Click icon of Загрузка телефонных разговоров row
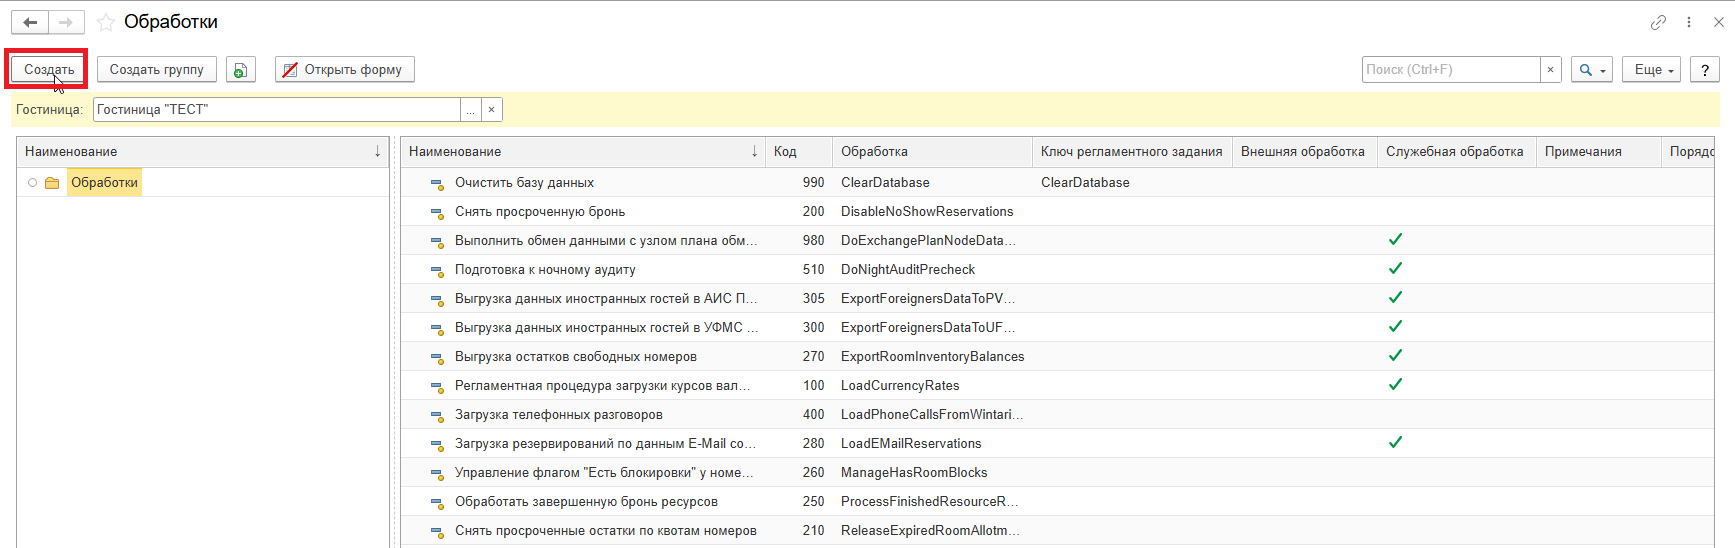The image size is (1735, 548). (x=437, y=415)
